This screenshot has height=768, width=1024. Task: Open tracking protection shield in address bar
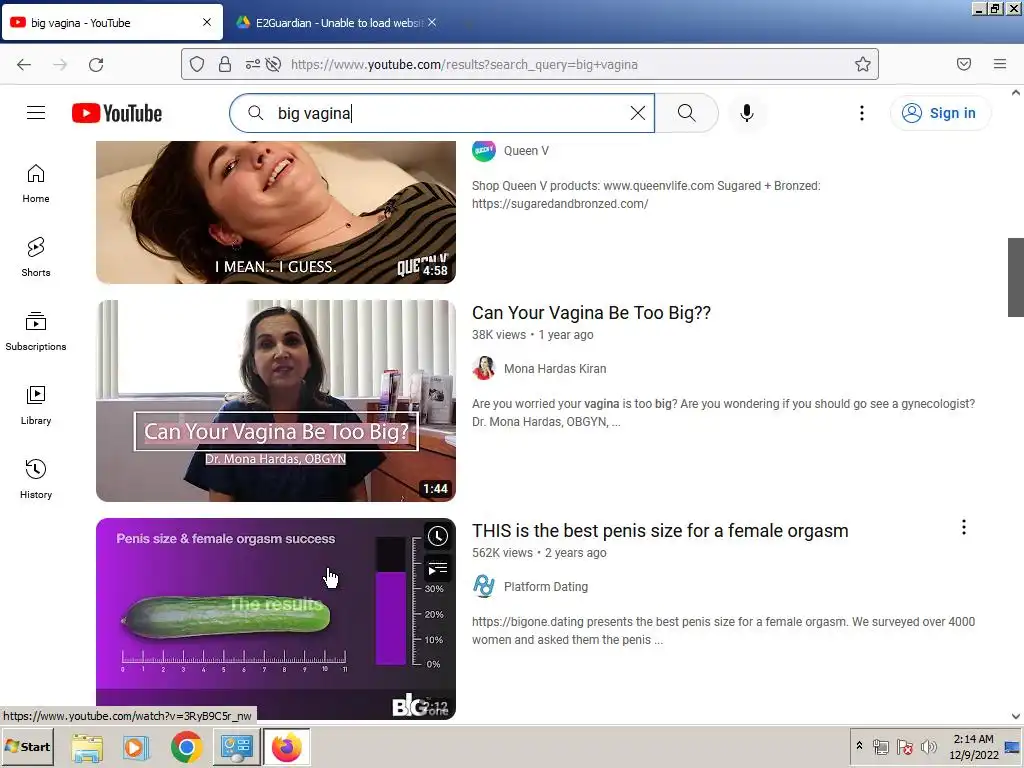coord(197,64)
